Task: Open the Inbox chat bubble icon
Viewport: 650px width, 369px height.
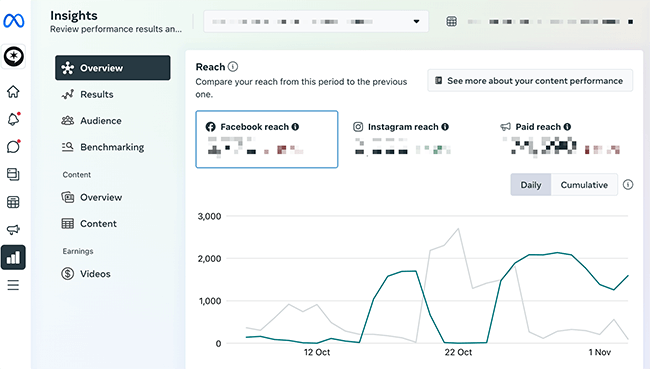Action: point(13,147)
